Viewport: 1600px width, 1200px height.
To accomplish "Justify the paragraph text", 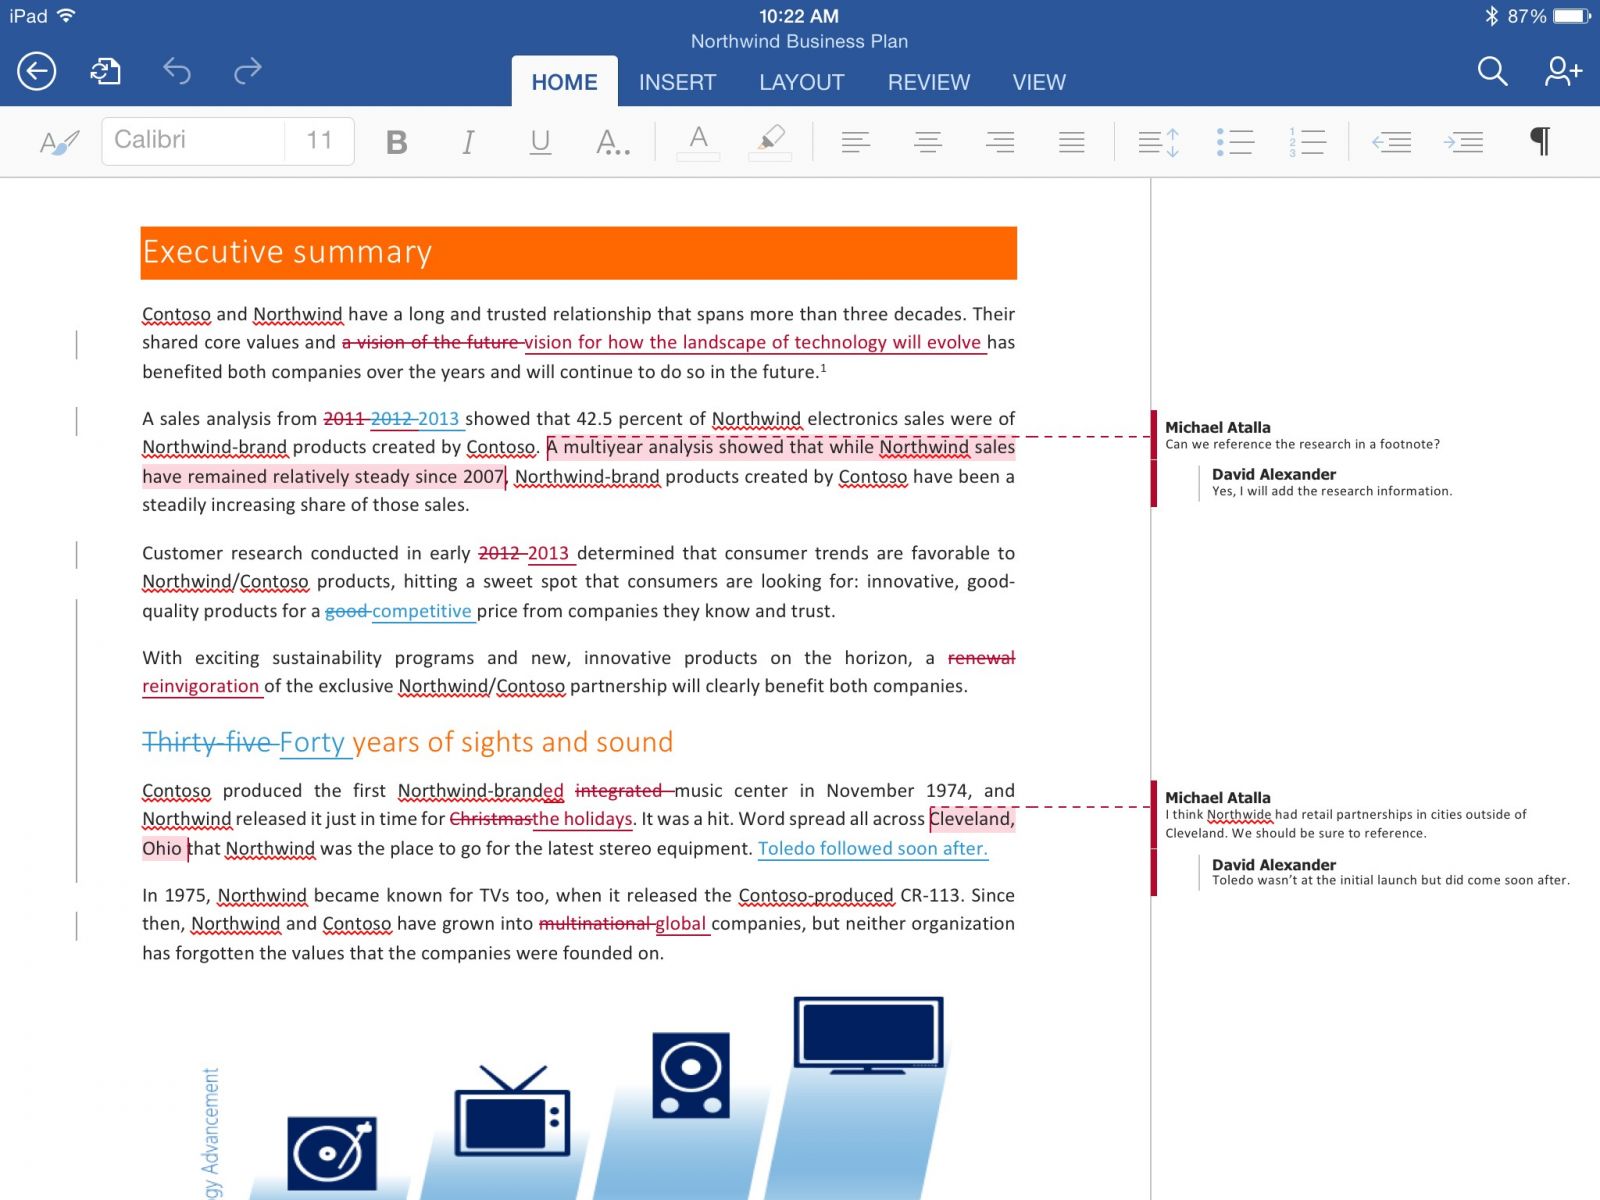I will tap(1072, 142).
